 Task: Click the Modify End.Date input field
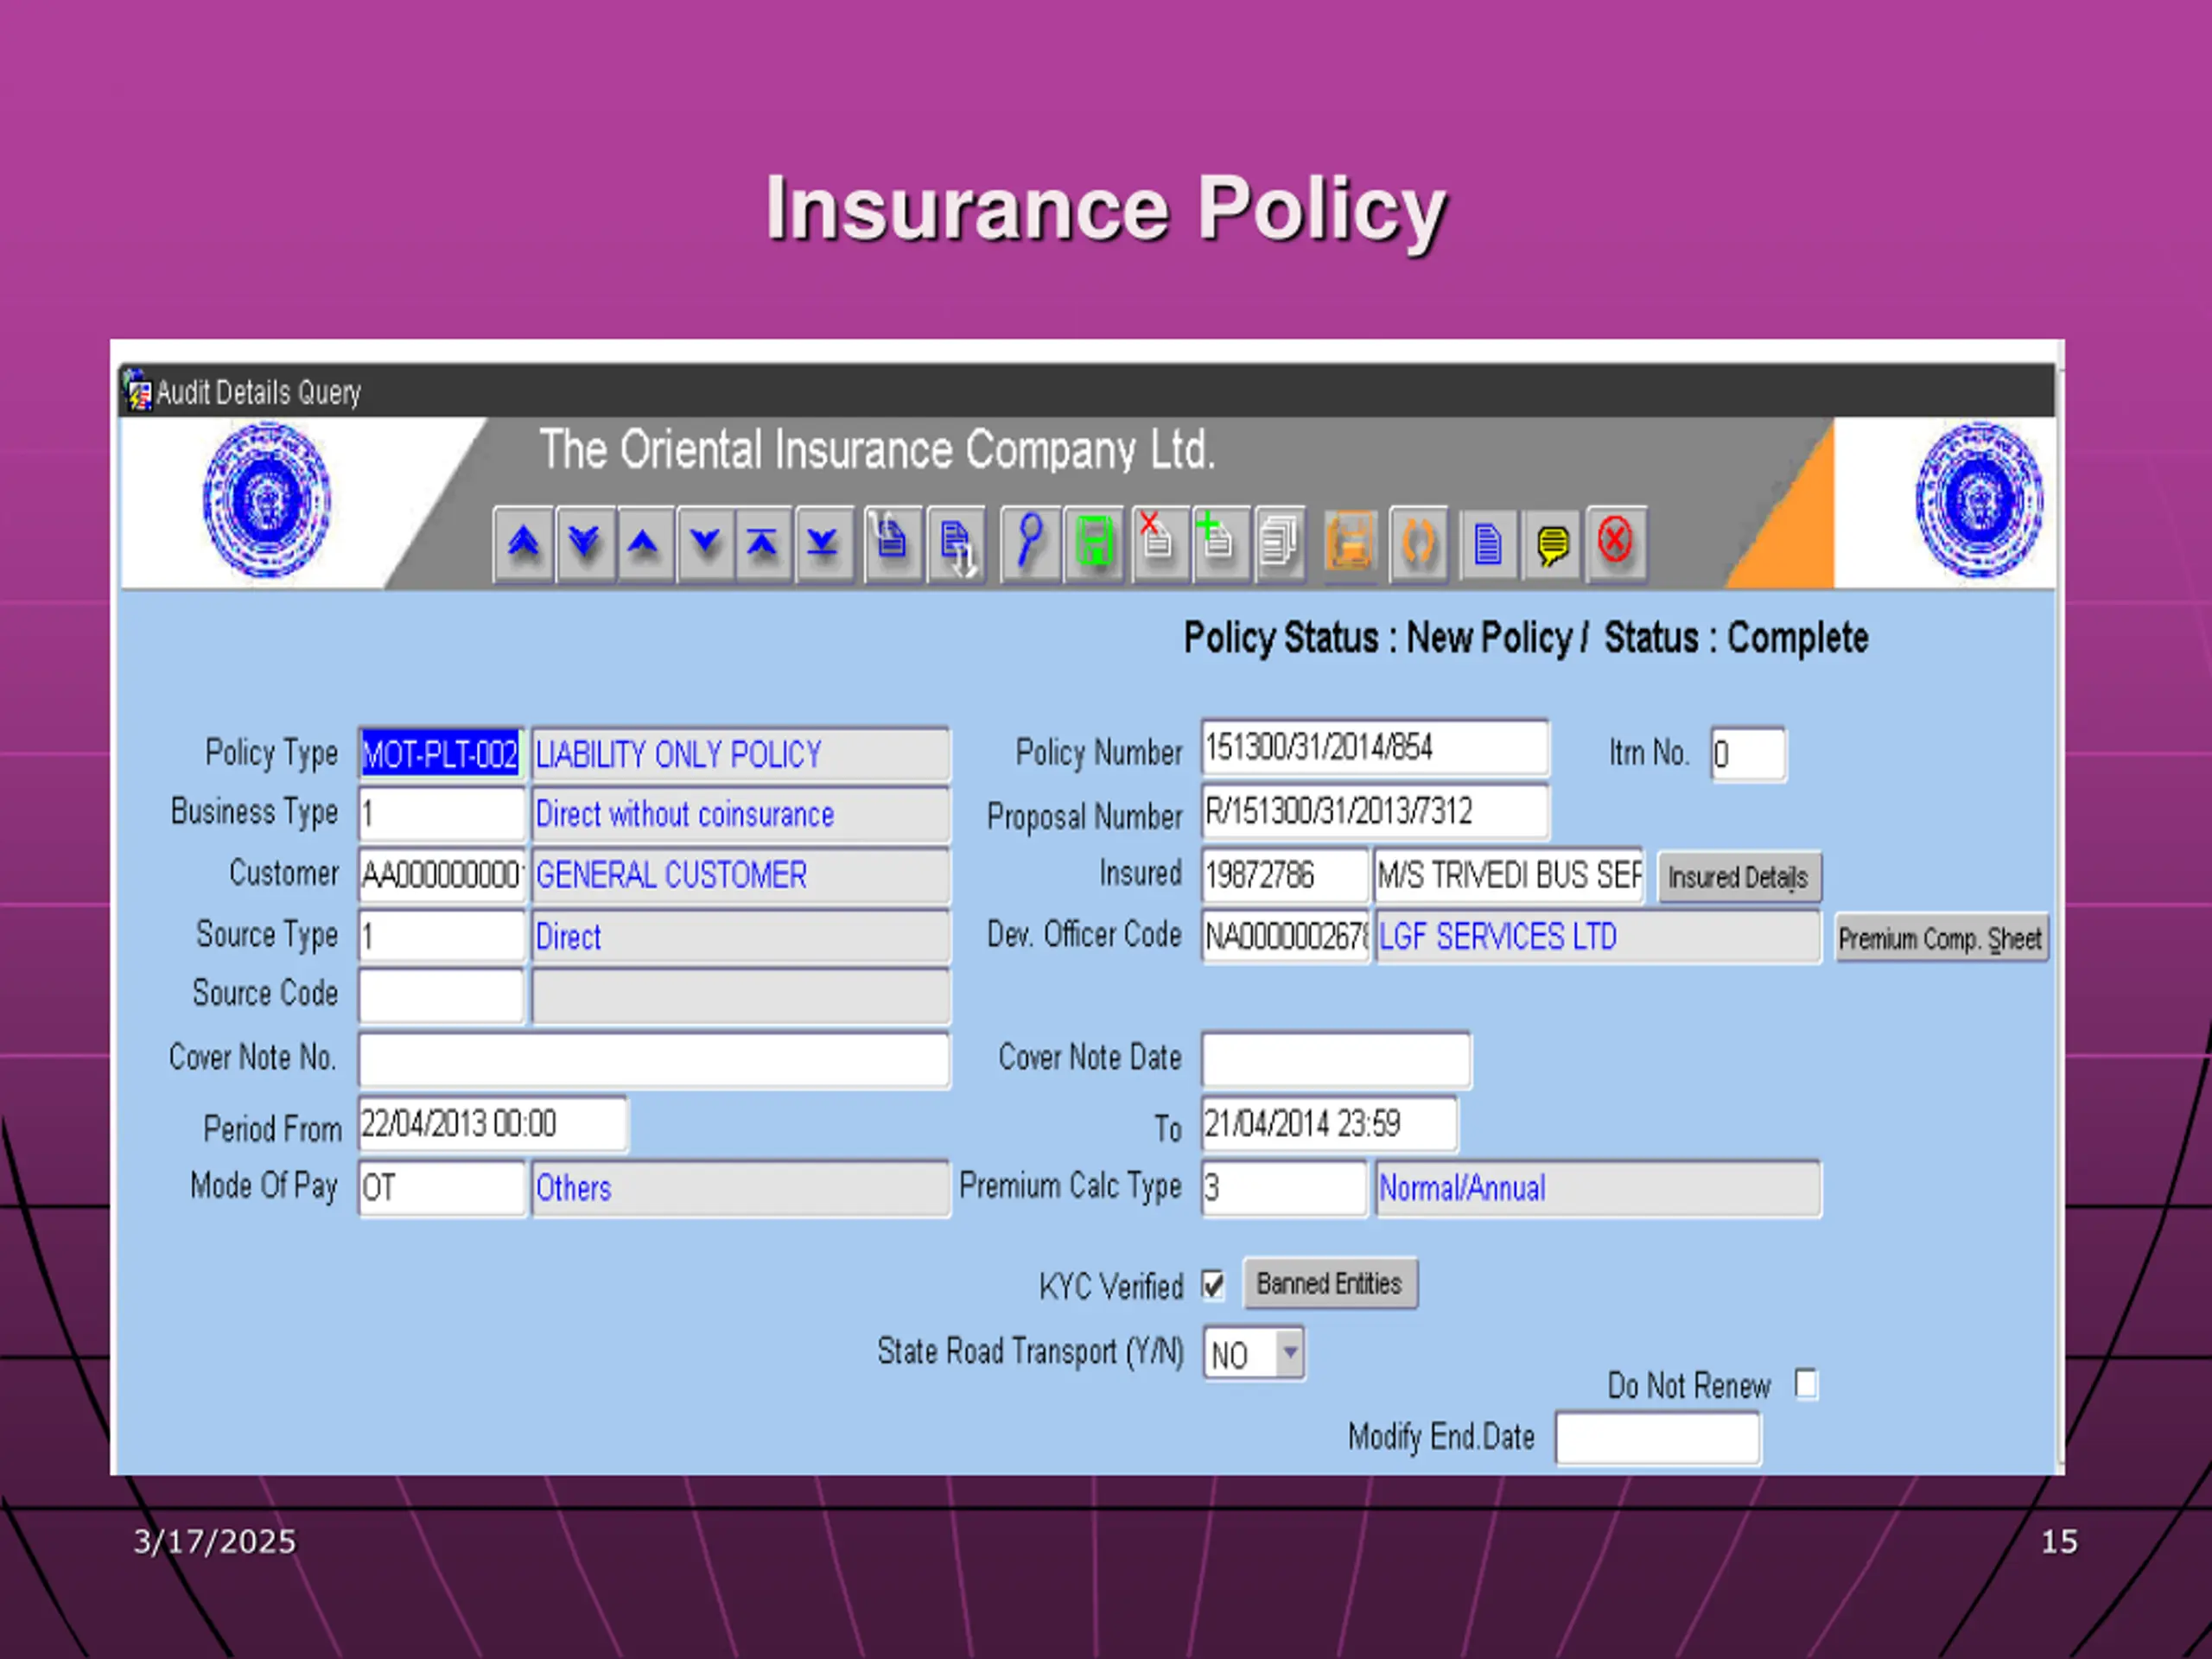tap(1657, 1438)
